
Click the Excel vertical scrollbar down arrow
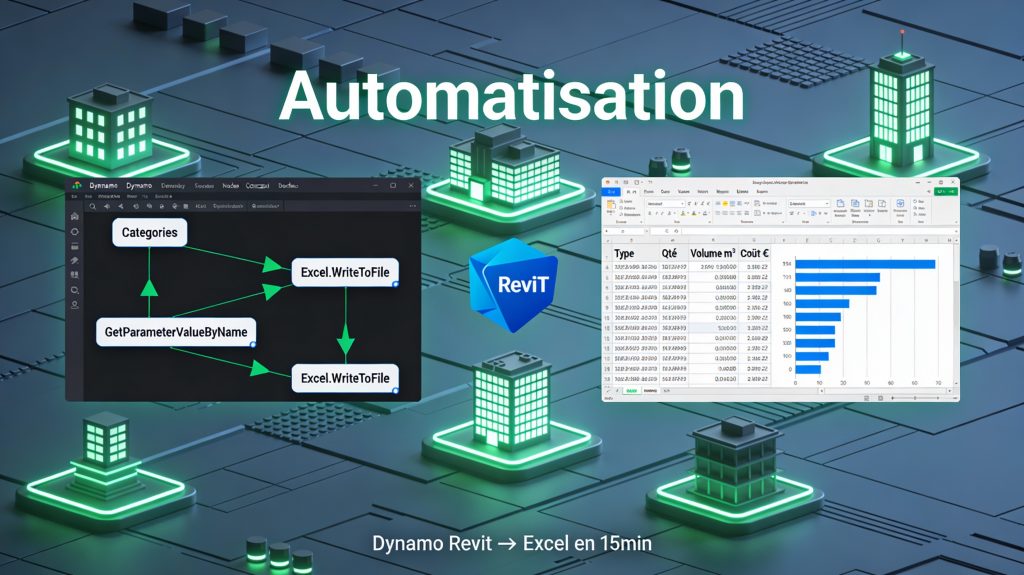[x=956, y=383]
